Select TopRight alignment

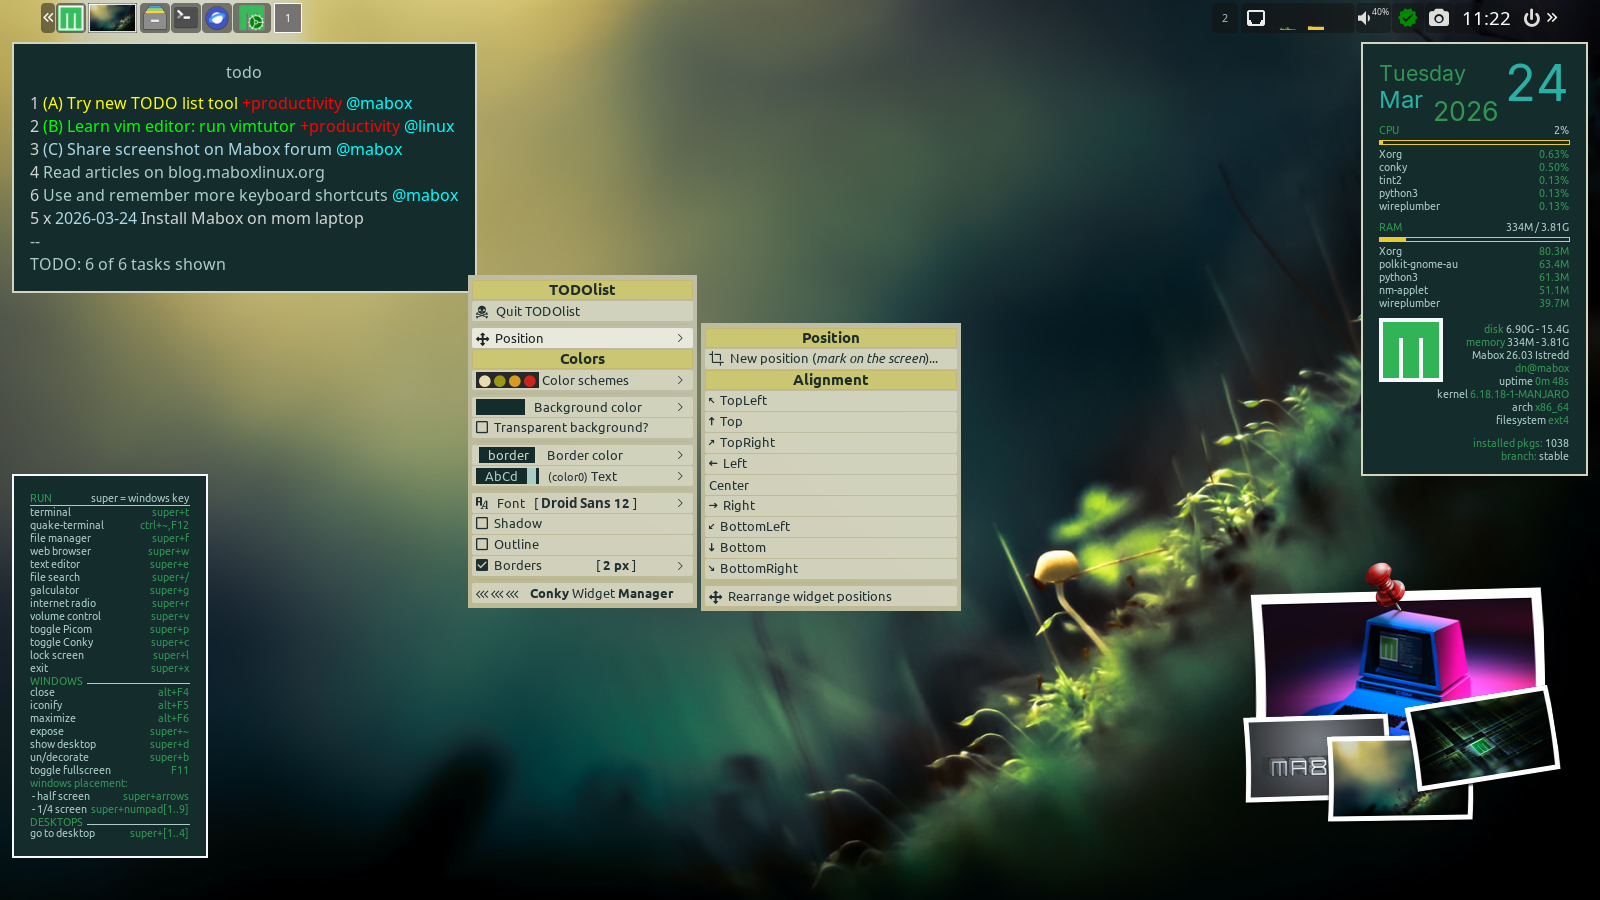tap(747, 443)
